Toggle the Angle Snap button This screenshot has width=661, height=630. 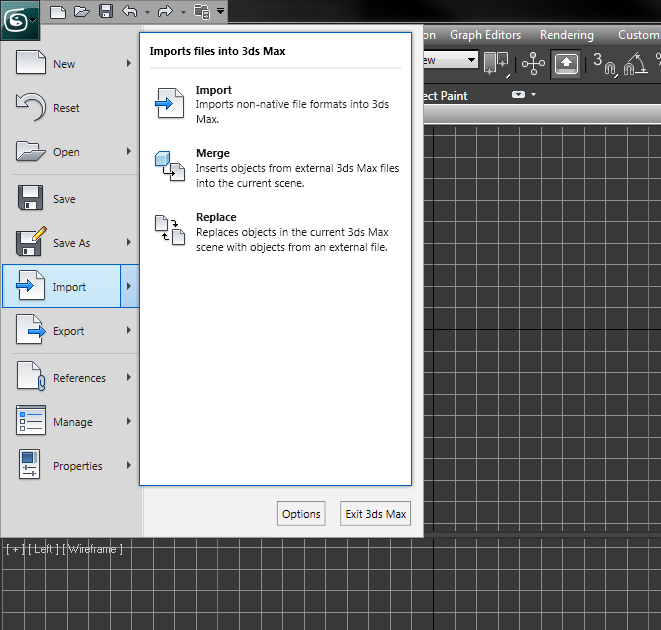pos(635,64)
